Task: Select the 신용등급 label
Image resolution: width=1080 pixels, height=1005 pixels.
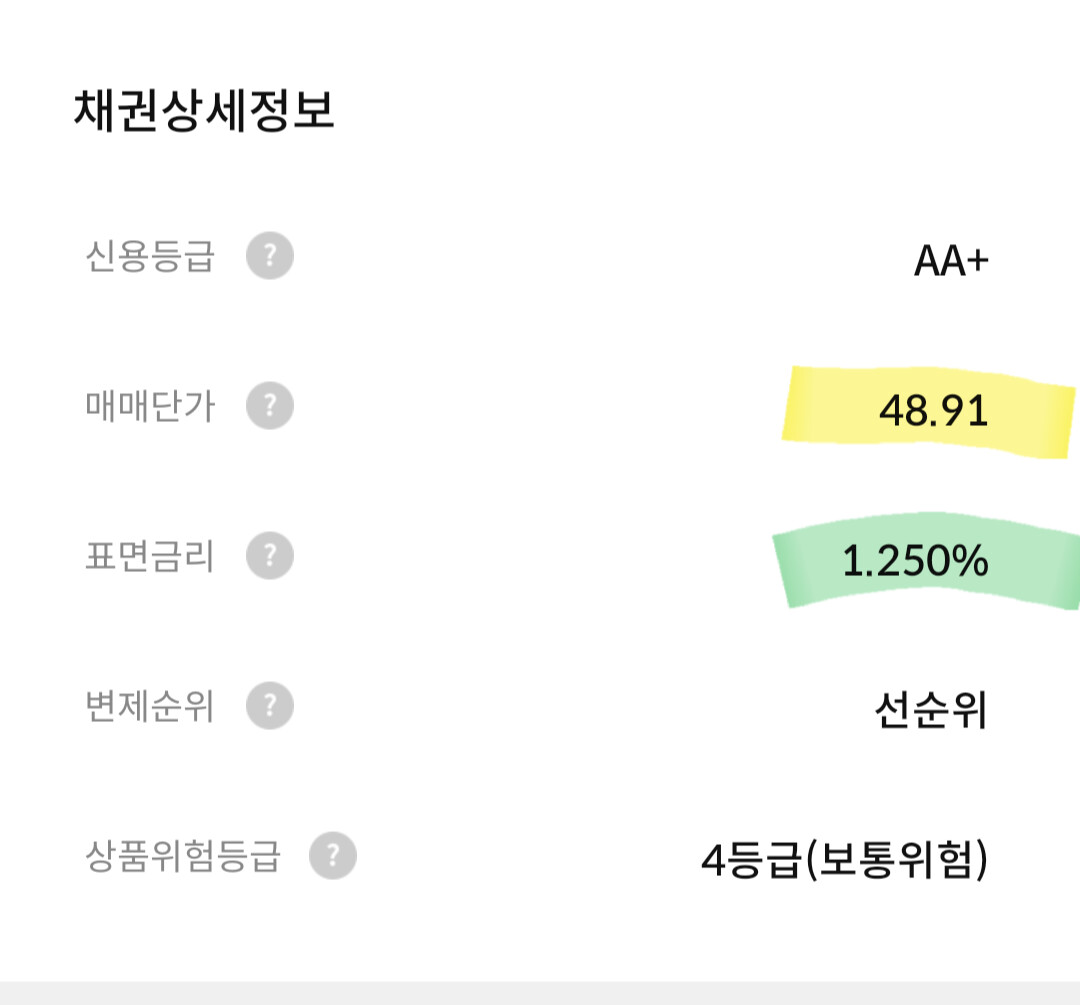Action: pyautogui.click(x=150, y=256)
